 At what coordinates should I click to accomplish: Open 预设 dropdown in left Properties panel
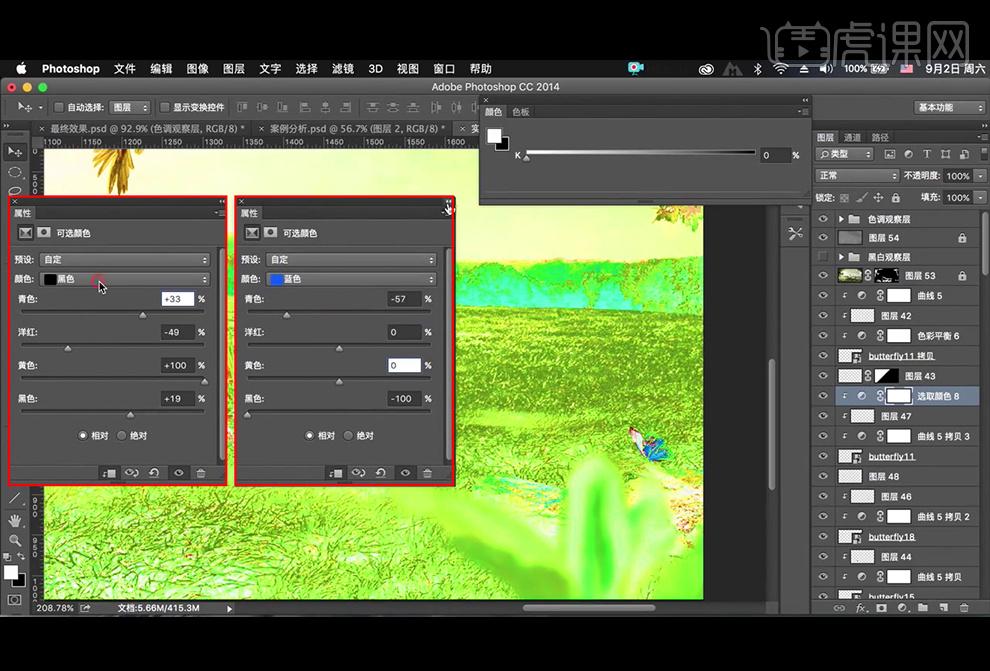pos(125,259)
